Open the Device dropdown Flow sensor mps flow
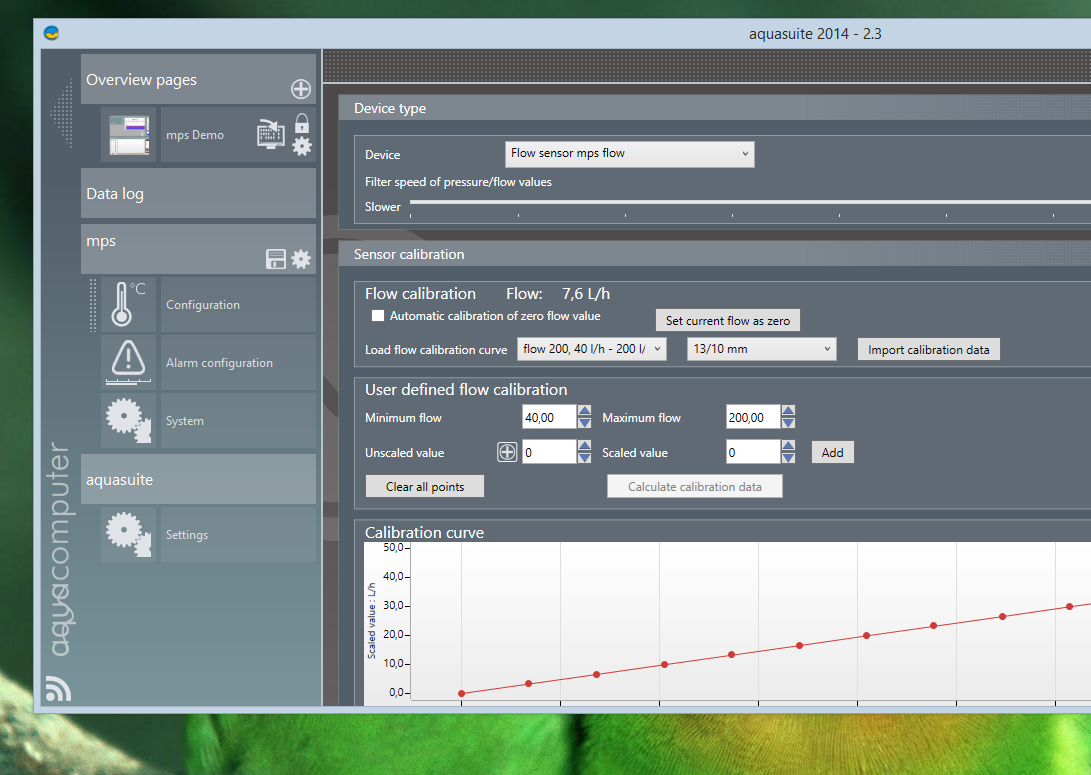The image size is (1091, 775). coord(630,154)
